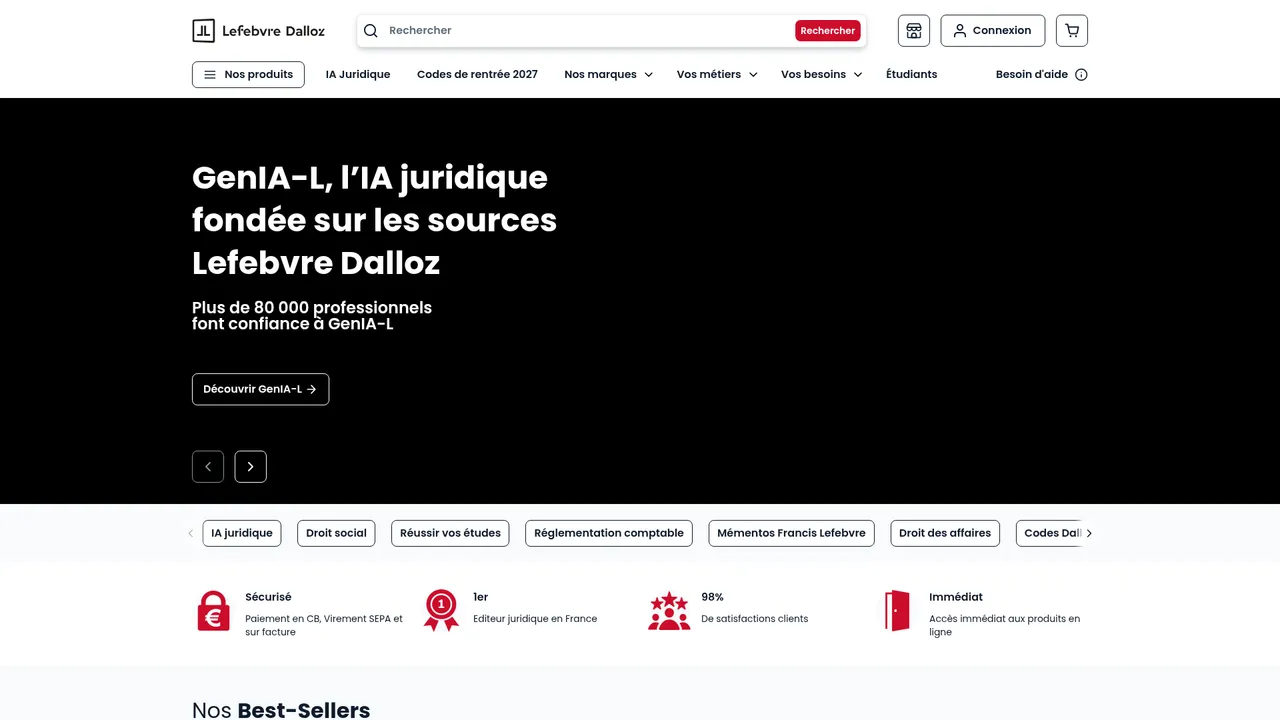This screenshot has width=1280, height=720.
Task: Click the red Rechercher button
Action: (828, 31)
